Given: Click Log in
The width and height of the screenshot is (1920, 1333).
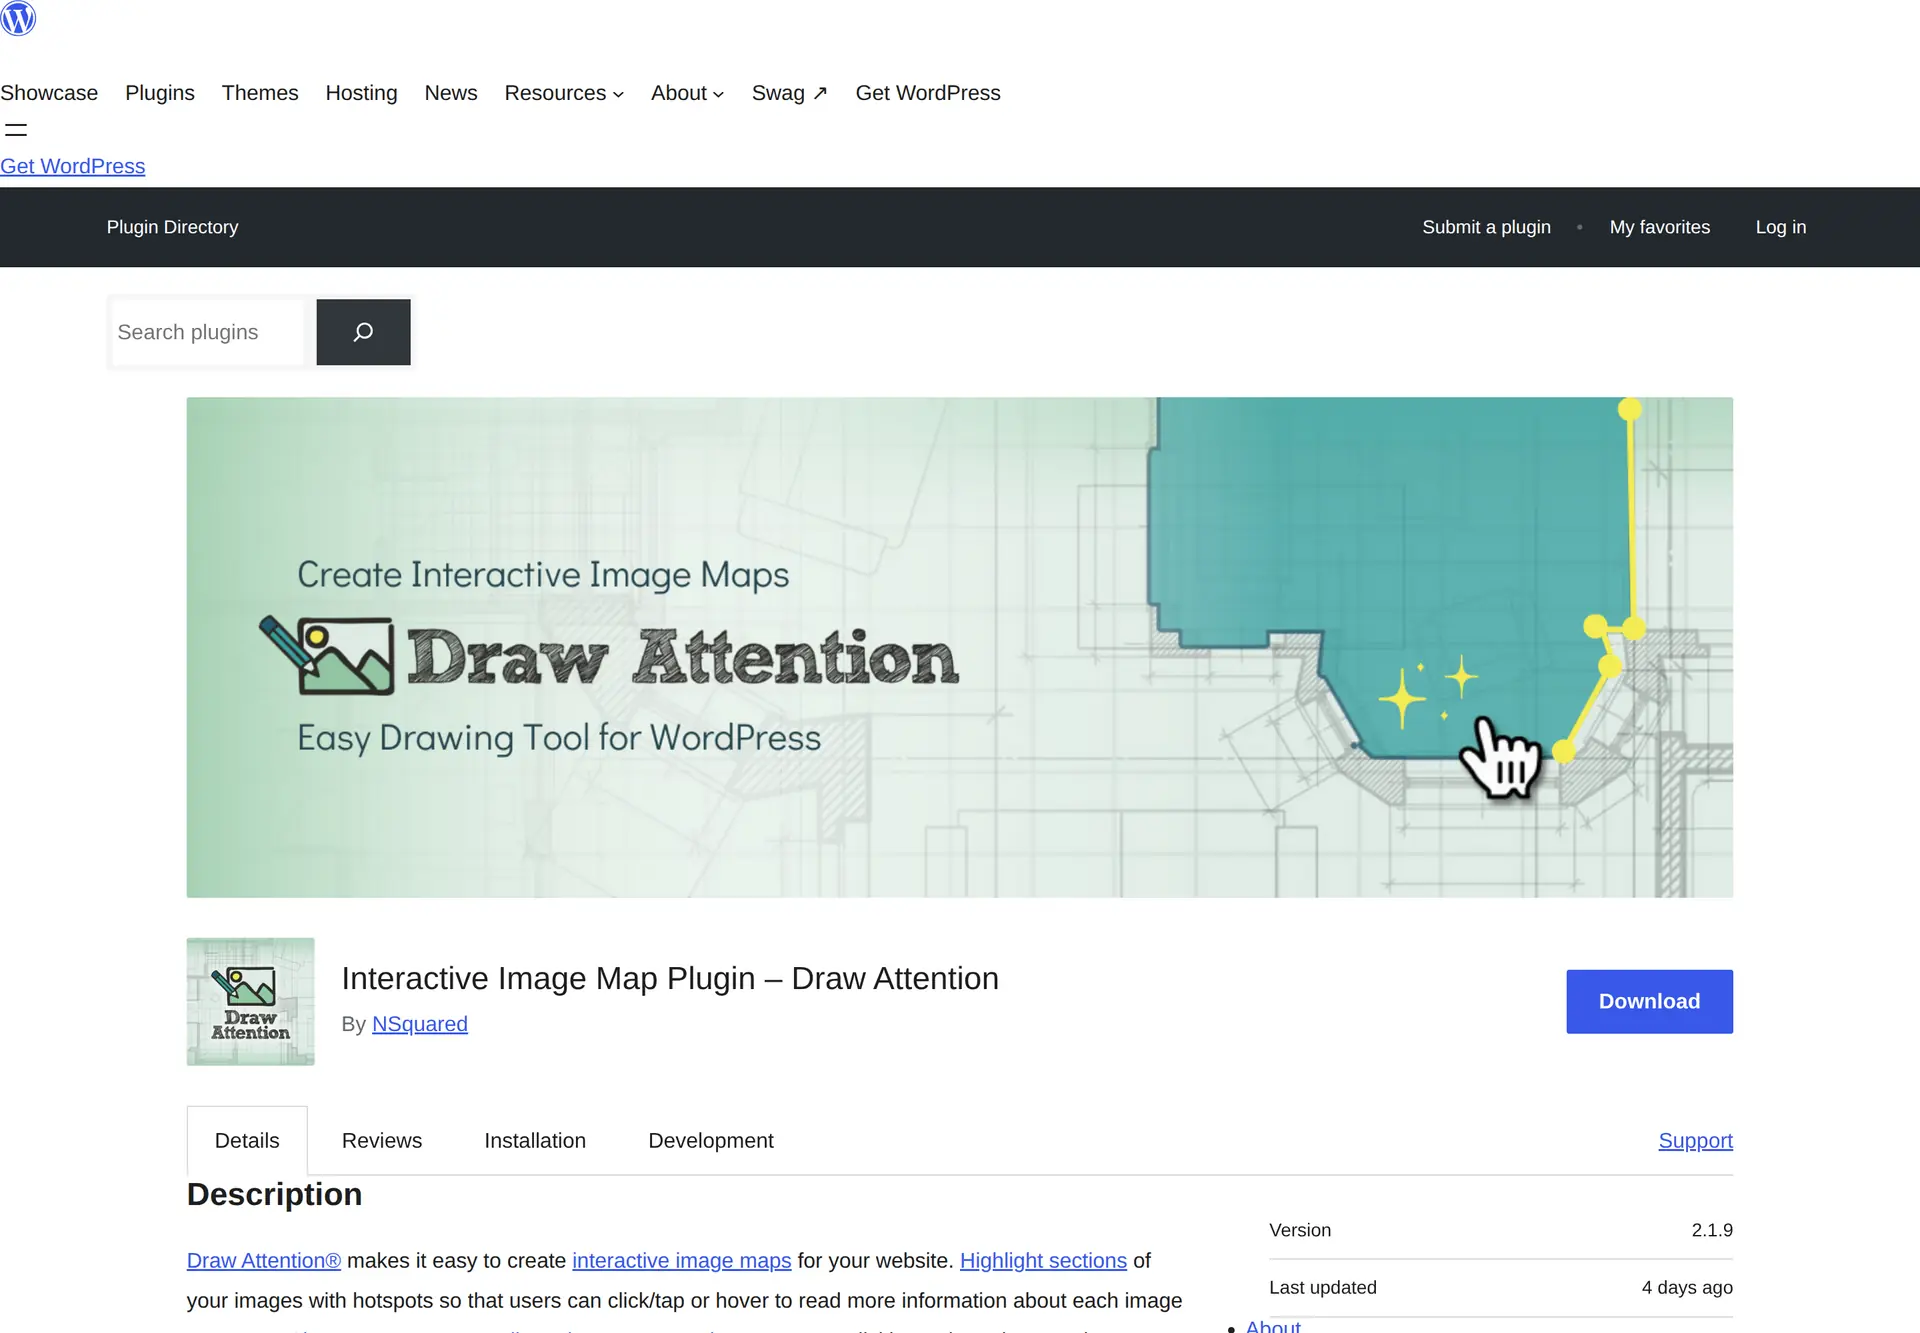Looking at the screenshot, I should pyautogui.click(x=1781, y=227).
